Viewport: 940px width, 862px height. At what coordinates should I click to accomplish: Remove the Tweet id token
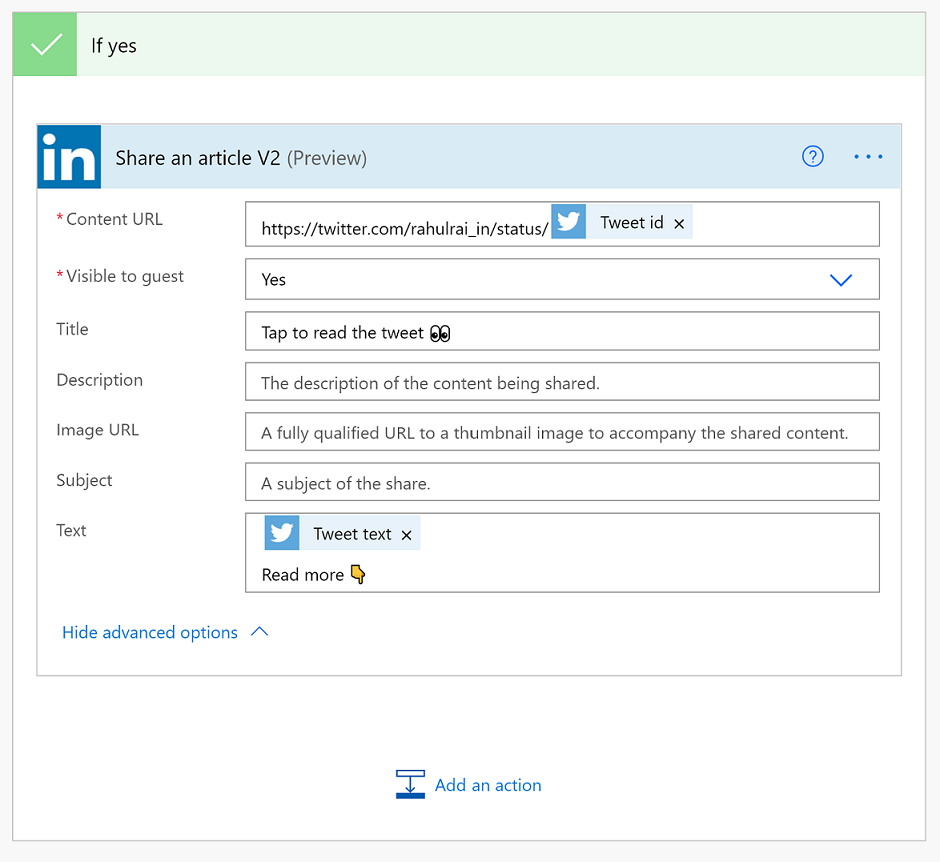(680, 224)
